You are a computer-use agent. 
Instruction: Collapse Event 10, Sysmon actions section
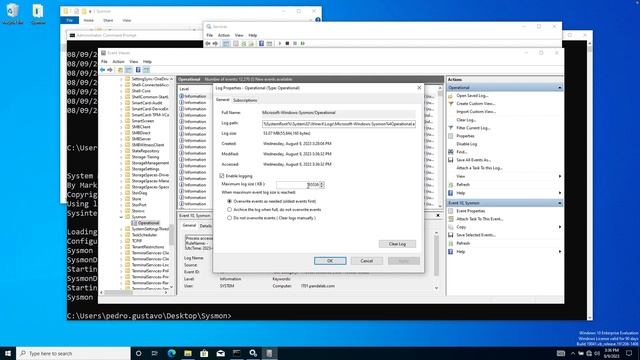click(560, 203)
